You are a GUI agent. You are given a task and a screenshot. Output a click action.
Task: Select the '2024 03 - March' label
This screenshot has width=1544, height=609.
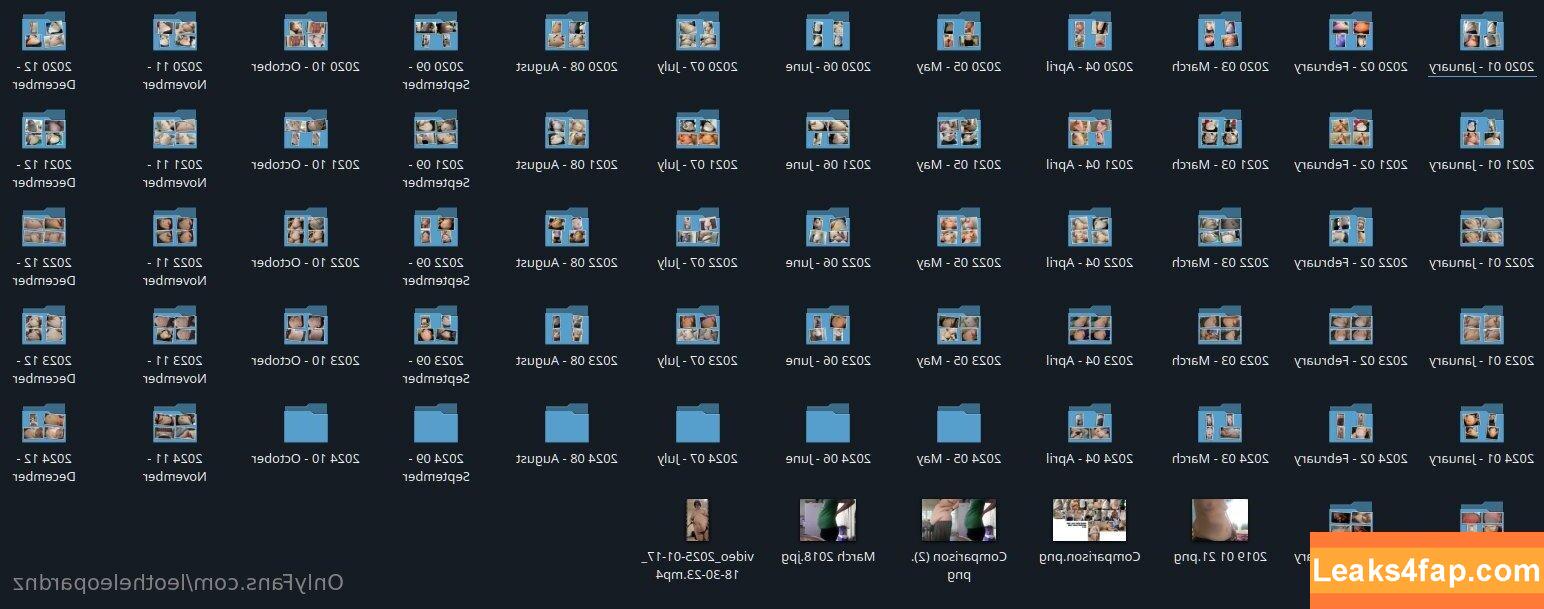click(x=1220, y=458)
